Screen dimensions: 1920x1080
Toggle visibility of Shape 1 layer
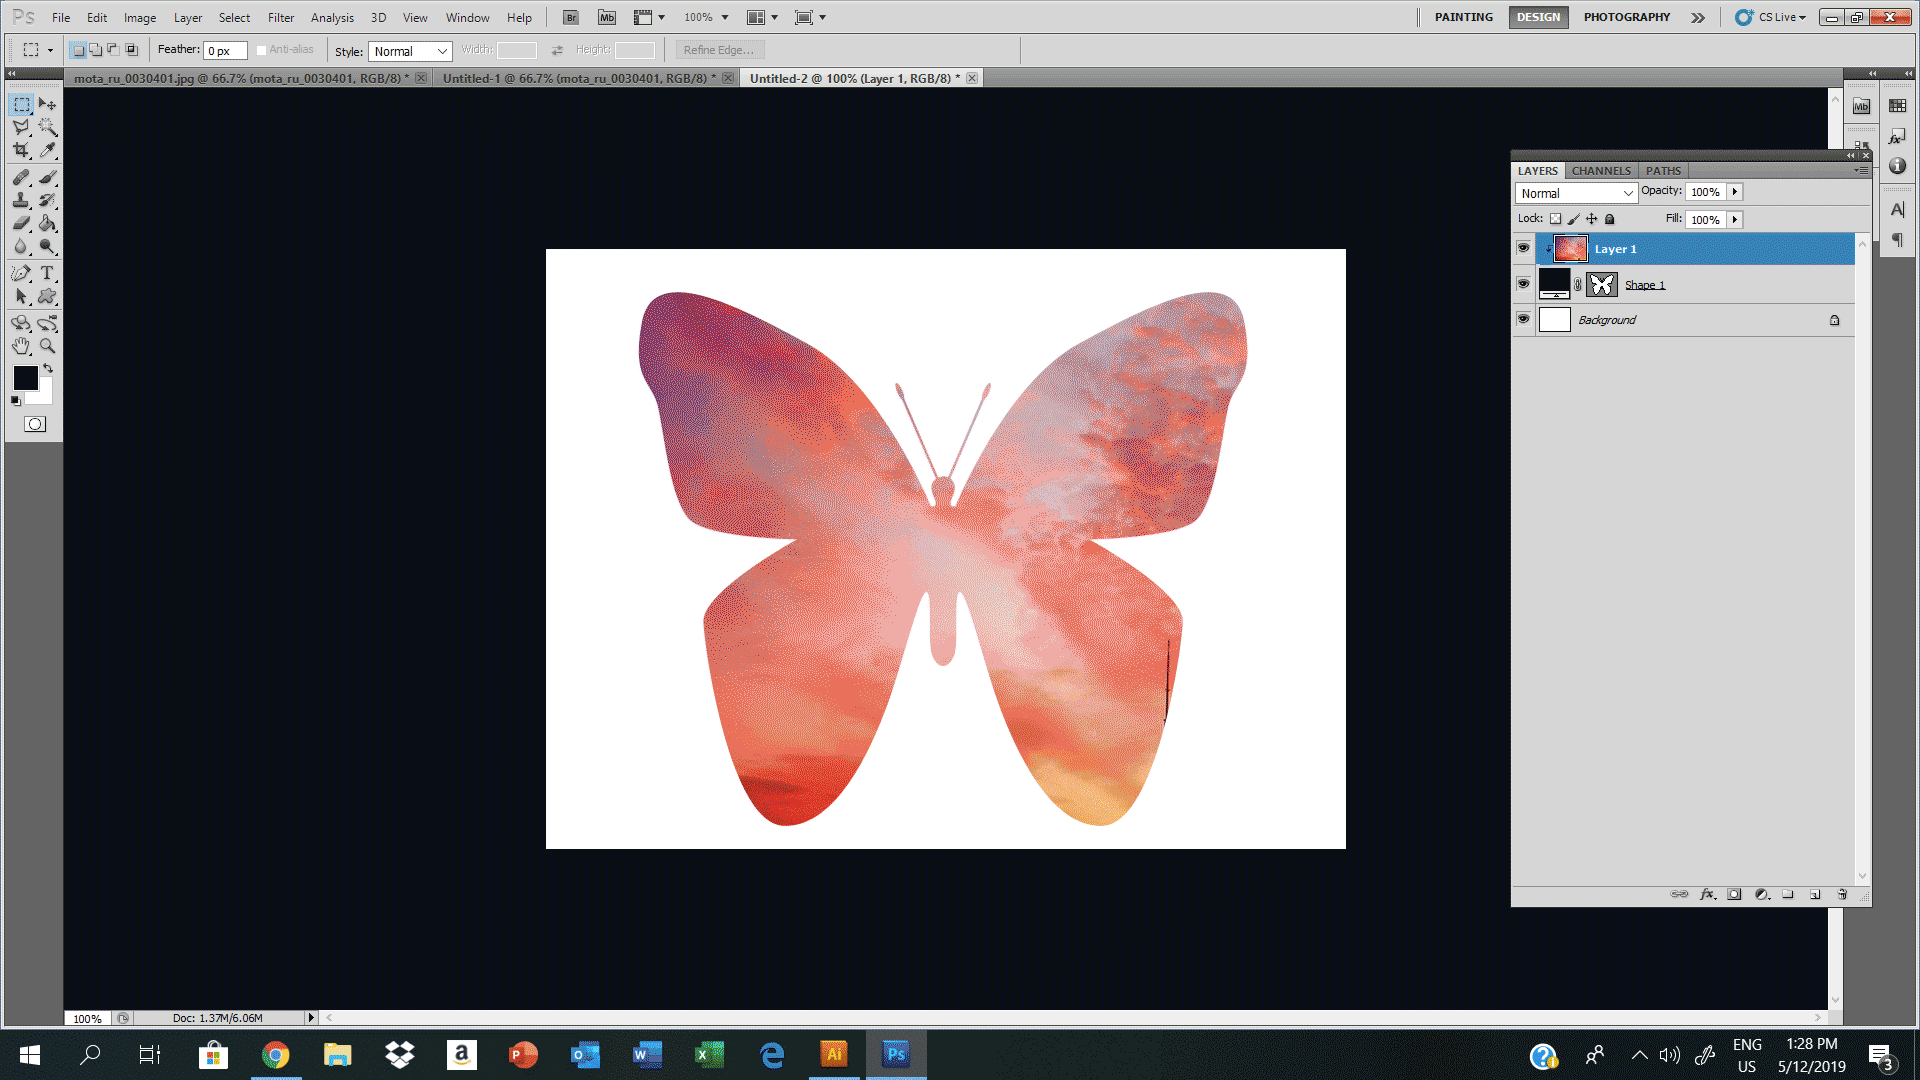coord(1523,284)
